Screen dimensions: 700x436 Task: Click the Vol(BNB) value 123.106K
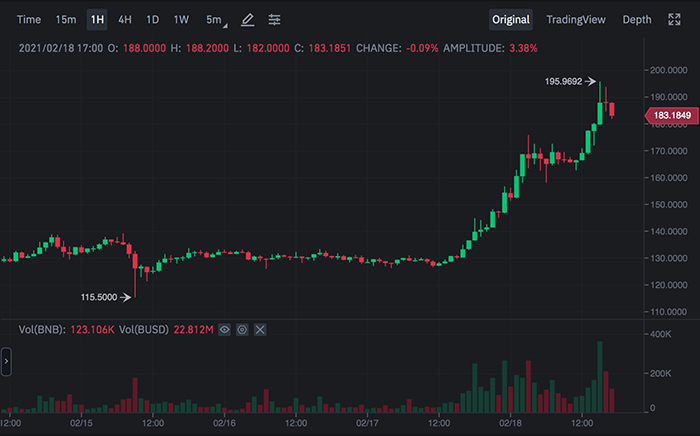point(92,330)
